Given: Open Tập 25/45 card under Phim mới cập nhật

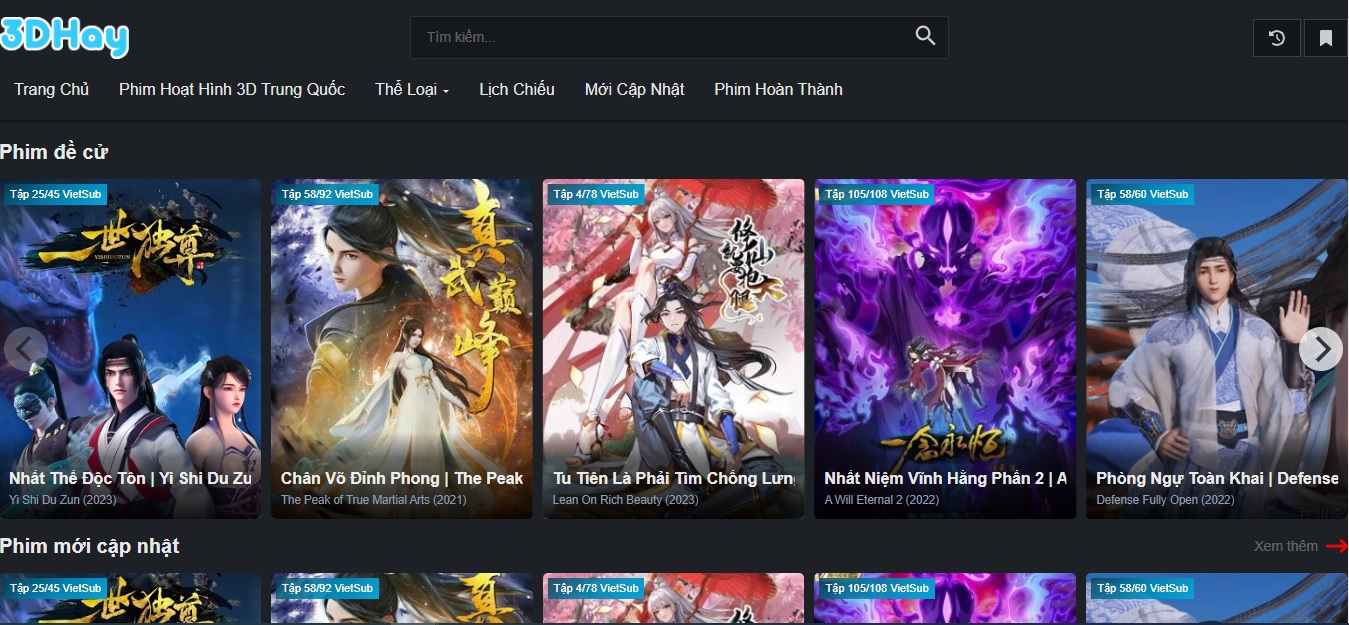Looking at the screenshot, I should [130, 599].
